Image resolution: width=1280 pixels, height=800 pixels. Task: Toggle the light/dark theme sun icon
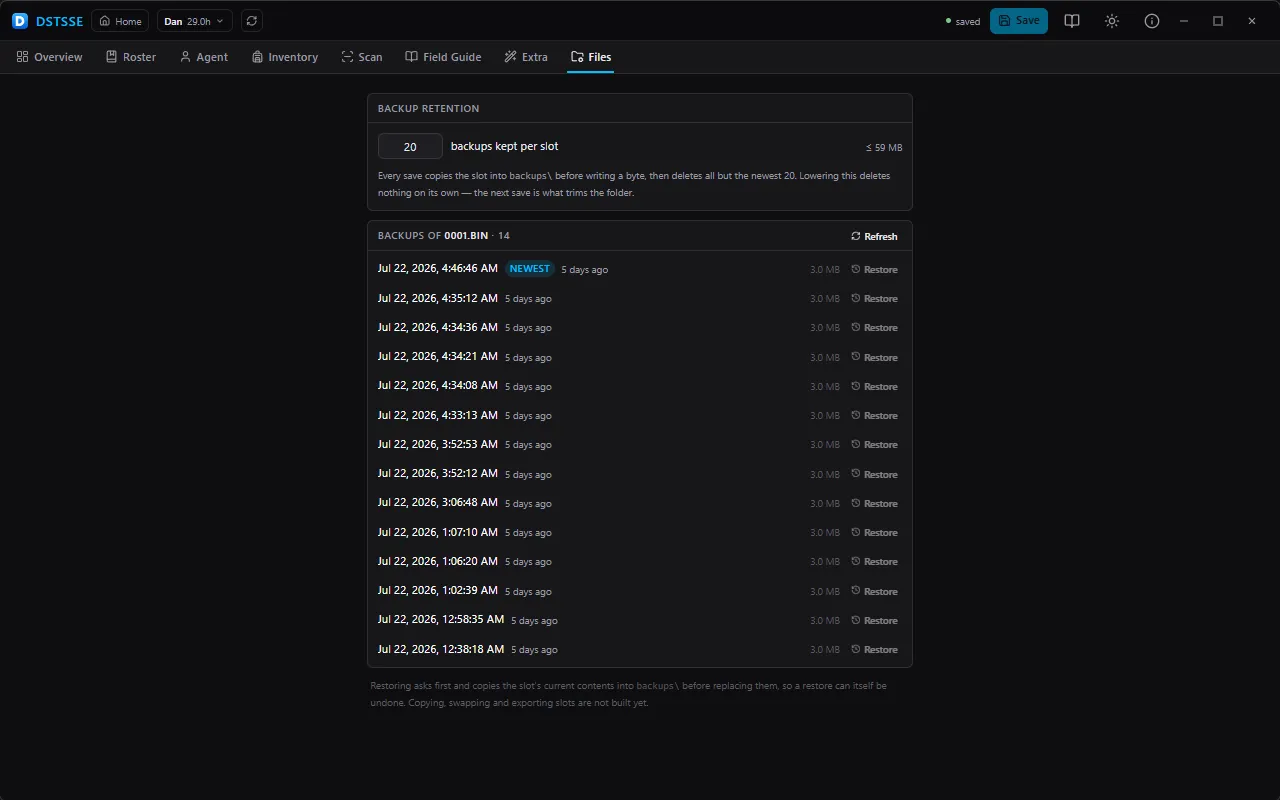(1112, 21)
